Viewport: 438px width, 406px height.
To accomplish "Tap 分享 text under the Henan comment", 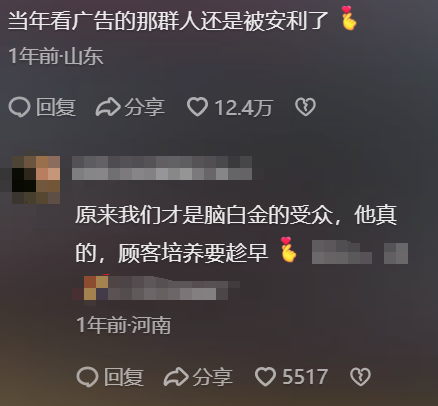I will point(213,377).
